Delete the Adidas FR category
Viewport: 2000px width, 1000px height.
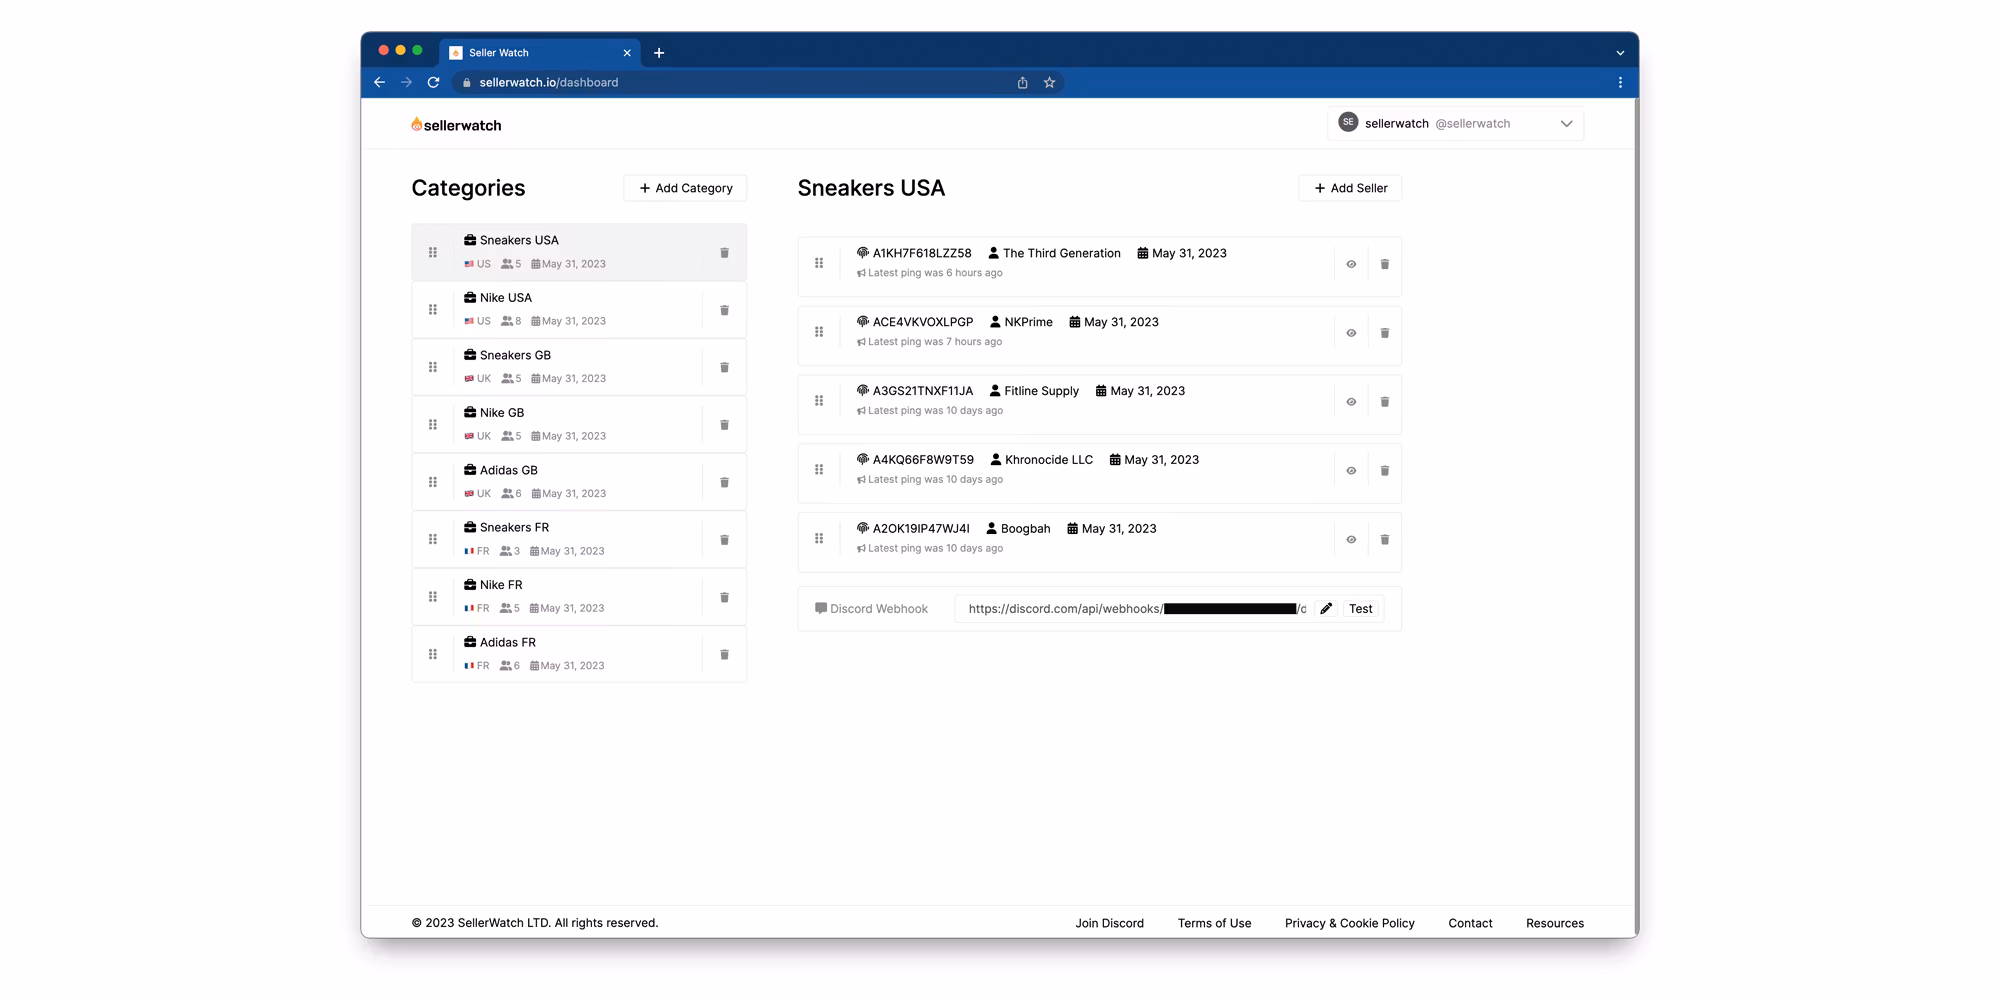point(724,655)
